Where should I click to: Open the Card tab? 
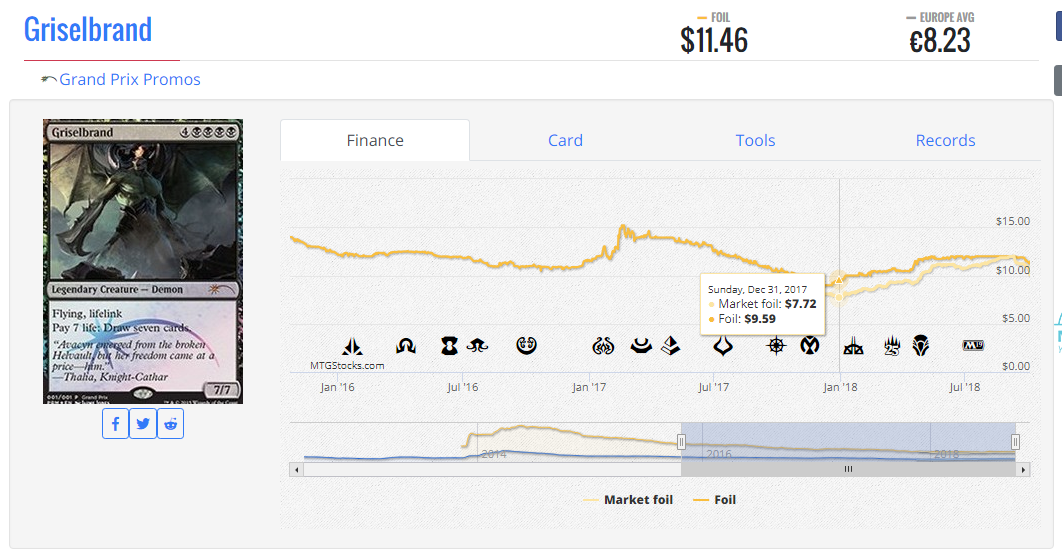coord(565,141)
